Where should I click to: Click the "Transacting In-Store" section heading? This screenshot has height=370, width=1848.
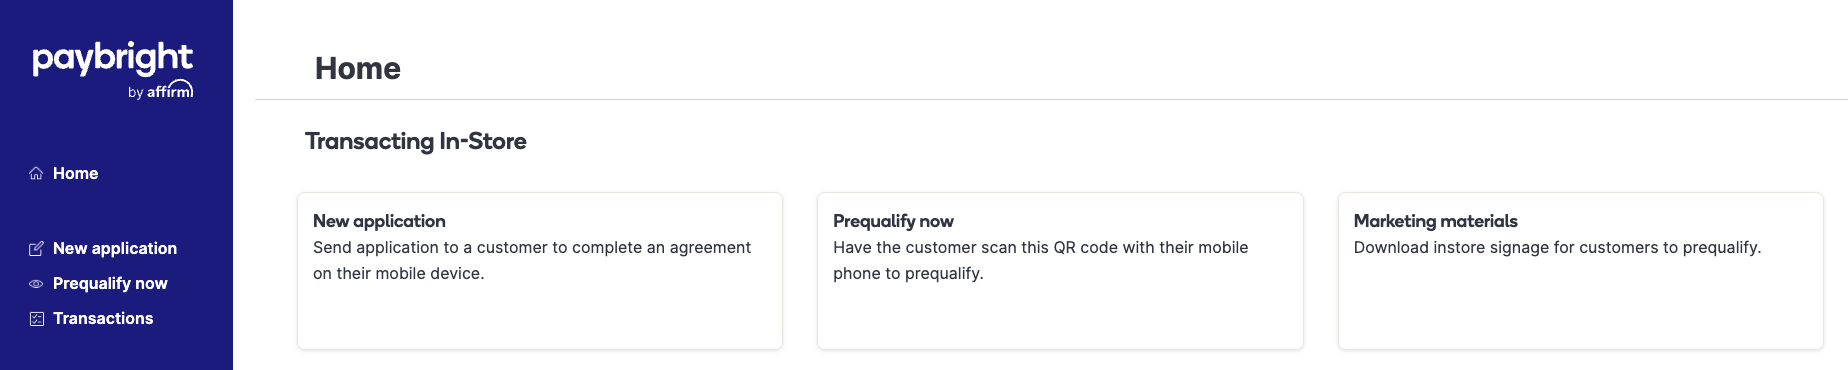click(416, 141)
